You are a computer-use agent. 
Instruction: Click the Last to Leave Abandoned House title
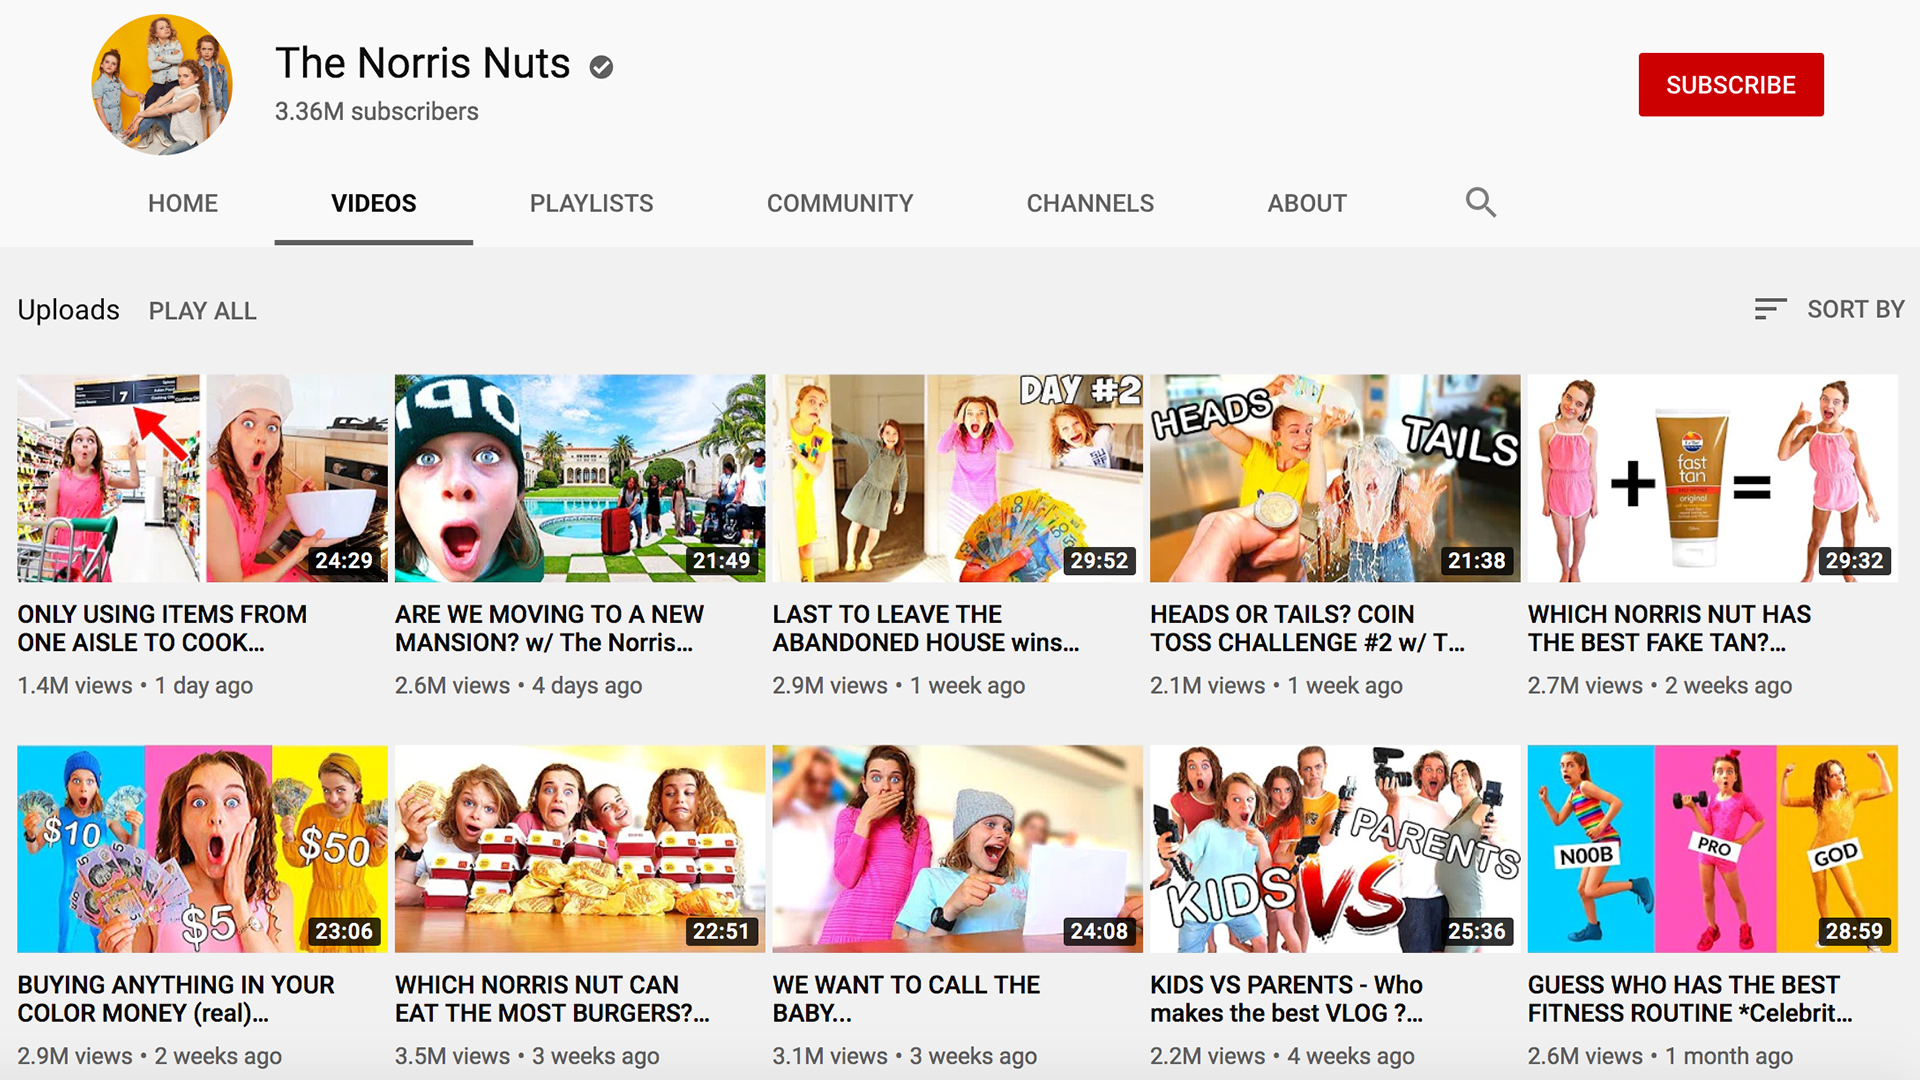925,628
